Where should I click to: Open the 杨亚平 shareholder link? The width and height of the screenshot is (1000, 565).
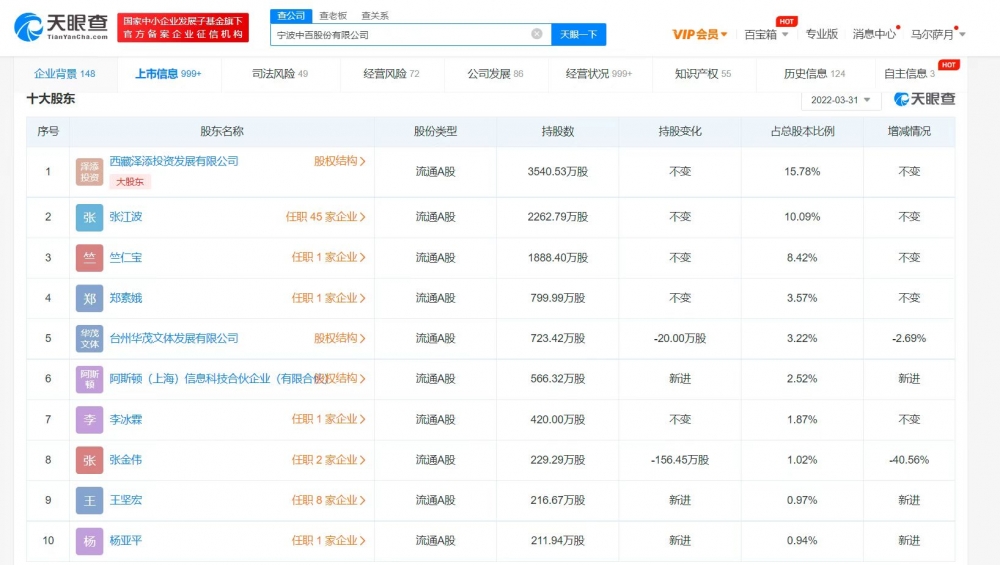126,541
